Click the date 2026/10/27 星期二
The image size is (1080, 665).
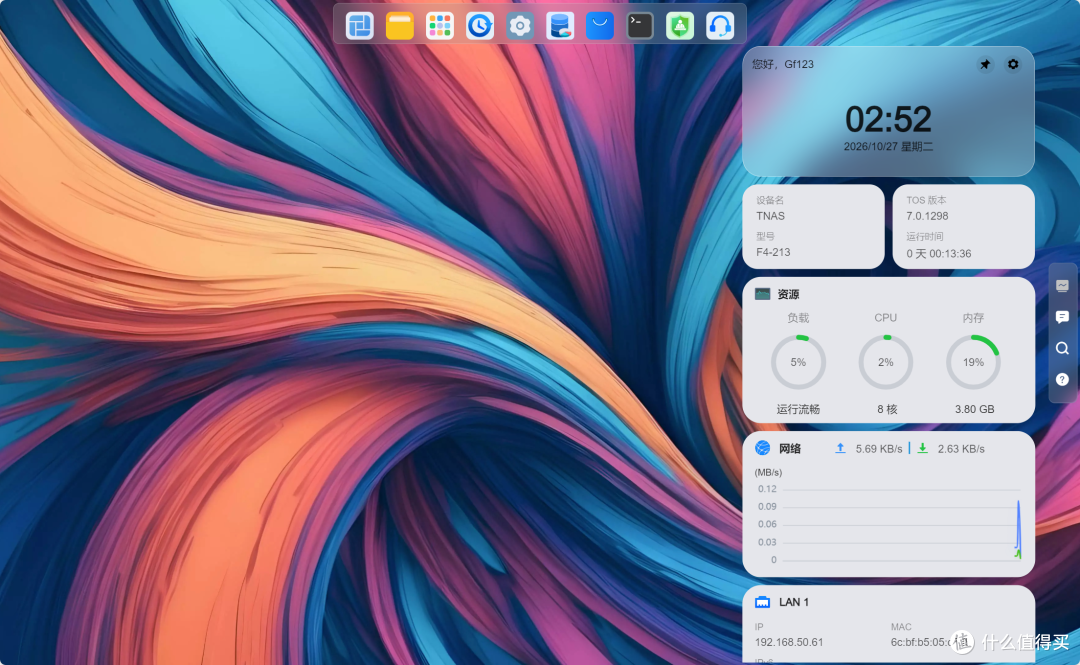889,147
